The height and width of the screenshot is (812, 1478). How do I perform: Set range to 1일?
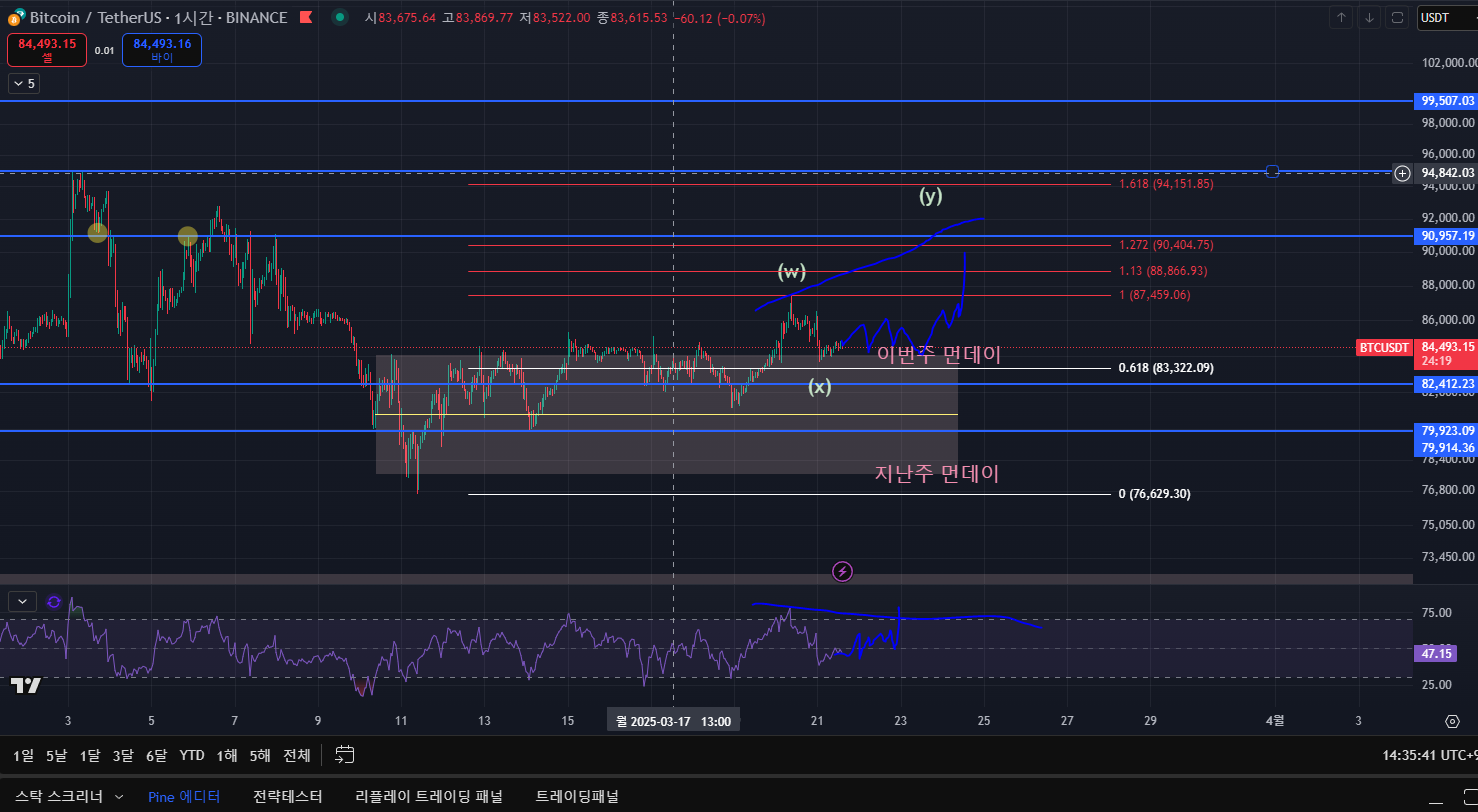point(23,755)
